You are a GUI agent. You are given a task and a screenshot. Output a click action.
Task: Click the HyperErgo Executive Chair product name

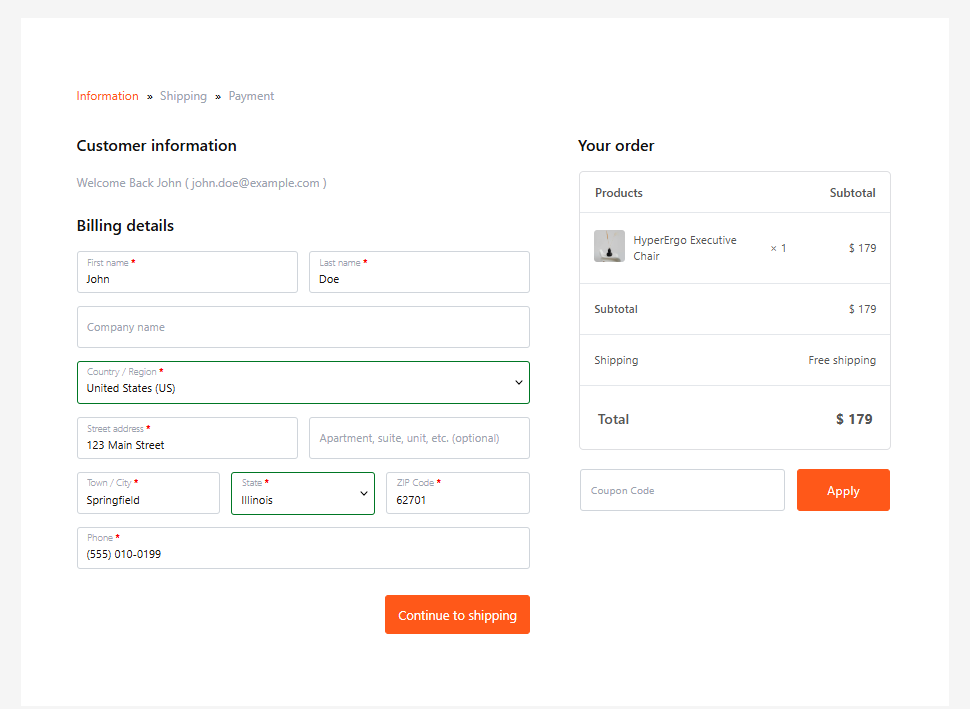(x=685, y=248)
